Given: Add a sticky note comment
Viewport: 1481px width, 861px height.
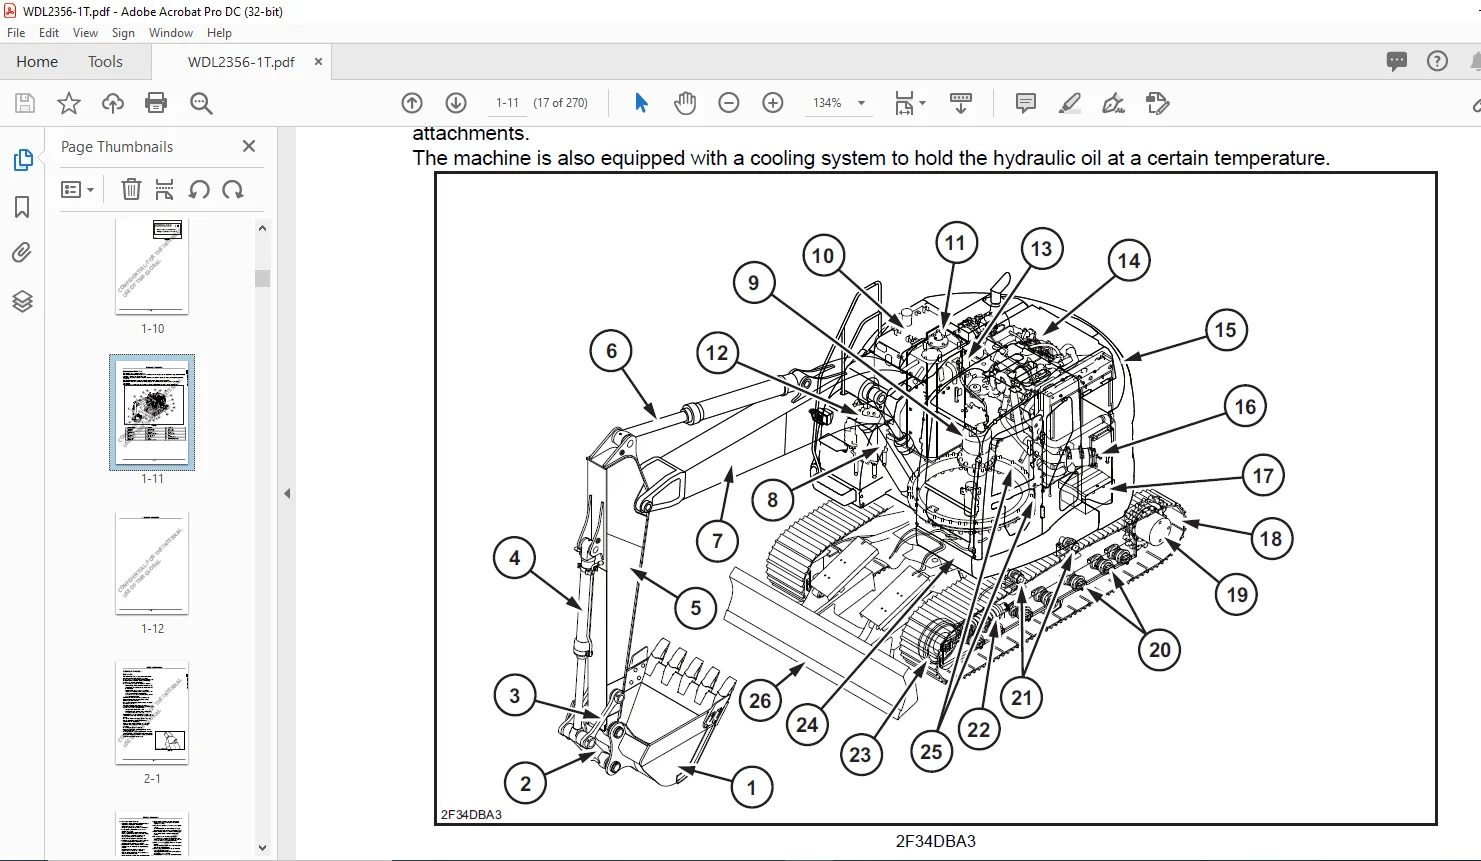Looking at the screenshot, I should pyautogui.click(x=1025, y=103).
